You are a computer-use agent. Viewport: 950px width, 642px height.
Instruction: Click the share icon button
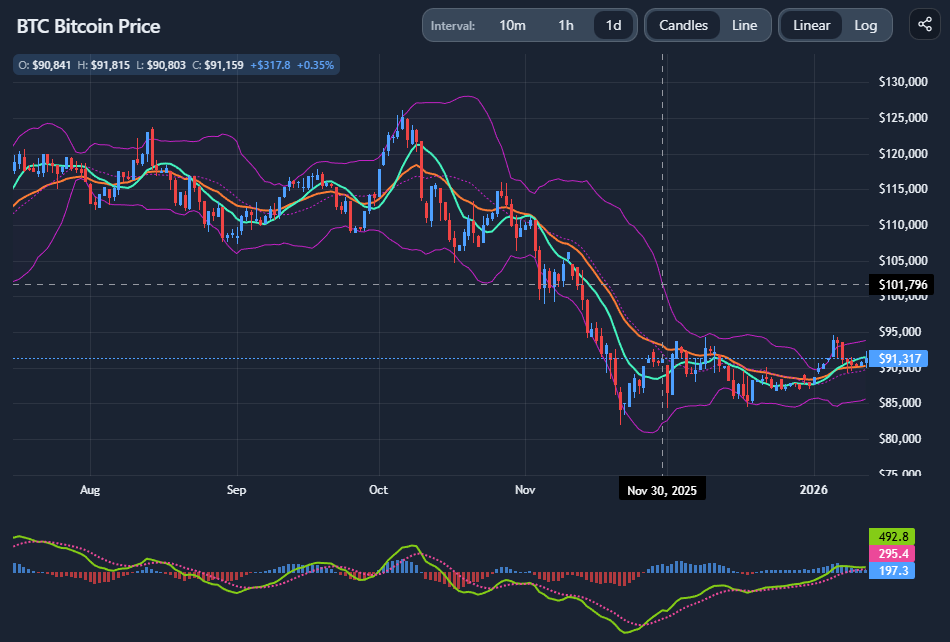point(925,25)
